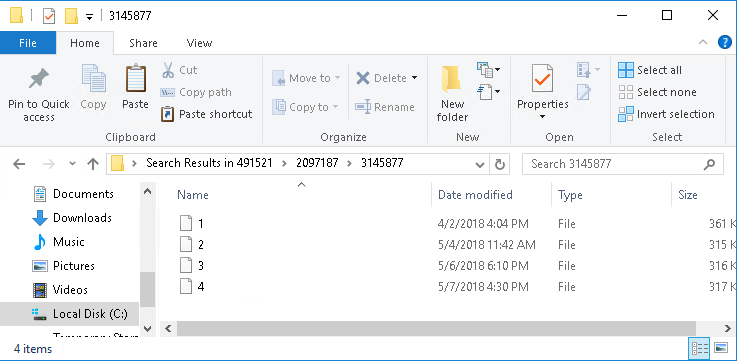
Task: Open the Recent locations dropdown
Action: (72, 164)
